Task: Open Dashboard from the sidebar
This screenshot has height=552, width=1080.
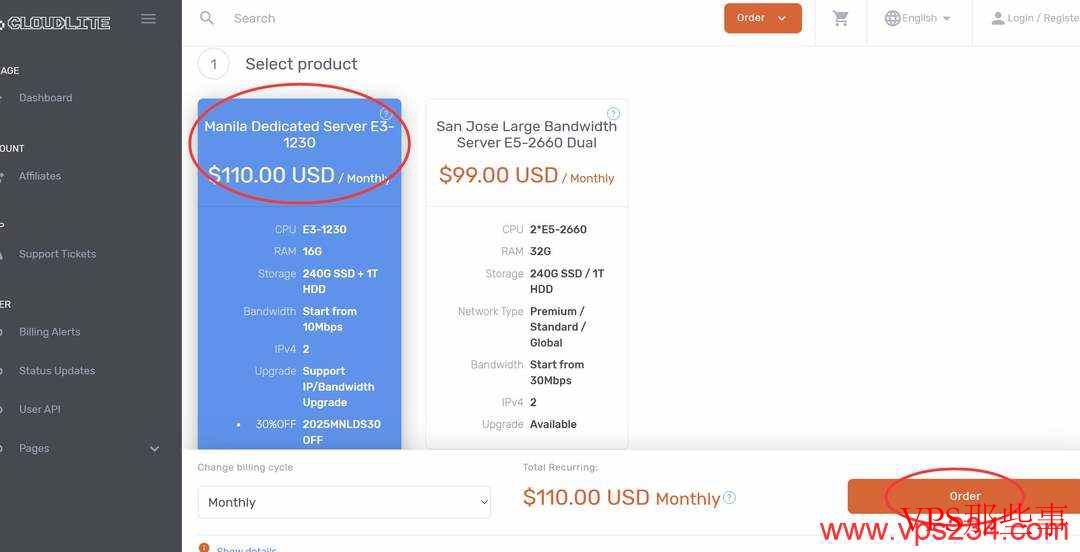Action: coord(46,98)
